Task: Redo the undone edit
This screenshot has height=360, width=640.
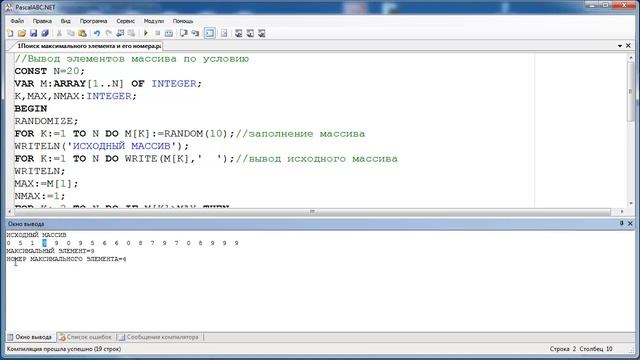Action: (x=108, y=33)
